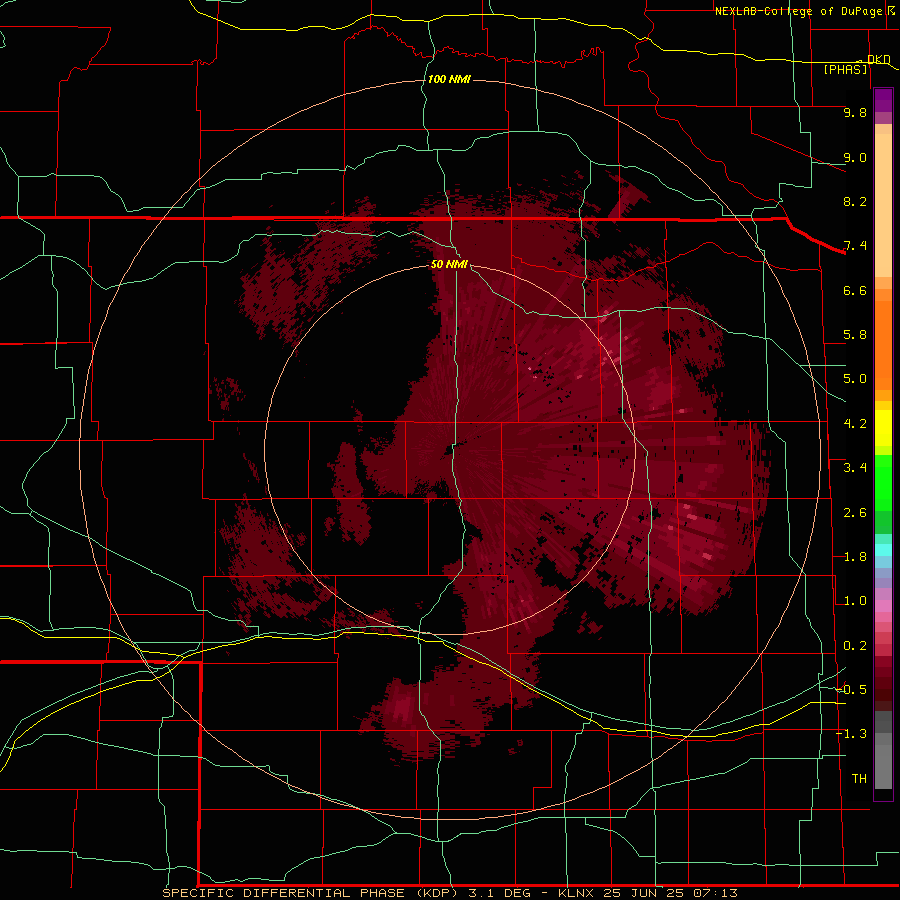Click the 7.4 value on the color scale
The height and width of the screenshot is (900, 900).
pos(855,246)
